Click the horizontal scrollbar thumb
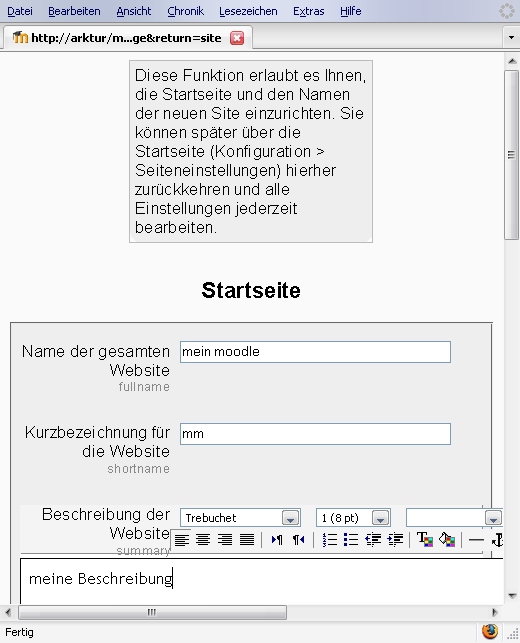This screenshot has width=520, height=643. click(152, 612)
